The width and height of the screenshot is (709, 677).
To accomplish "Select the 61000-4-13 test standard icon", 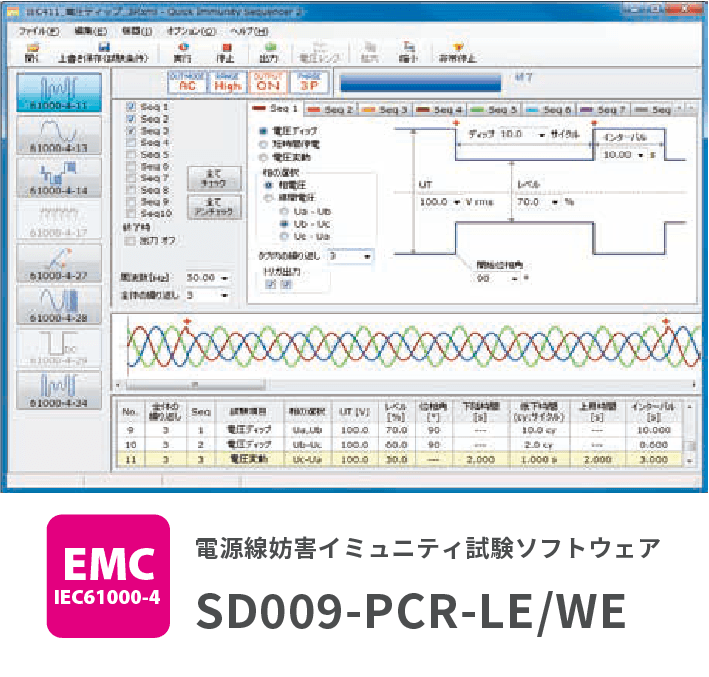I will (59, 135).
